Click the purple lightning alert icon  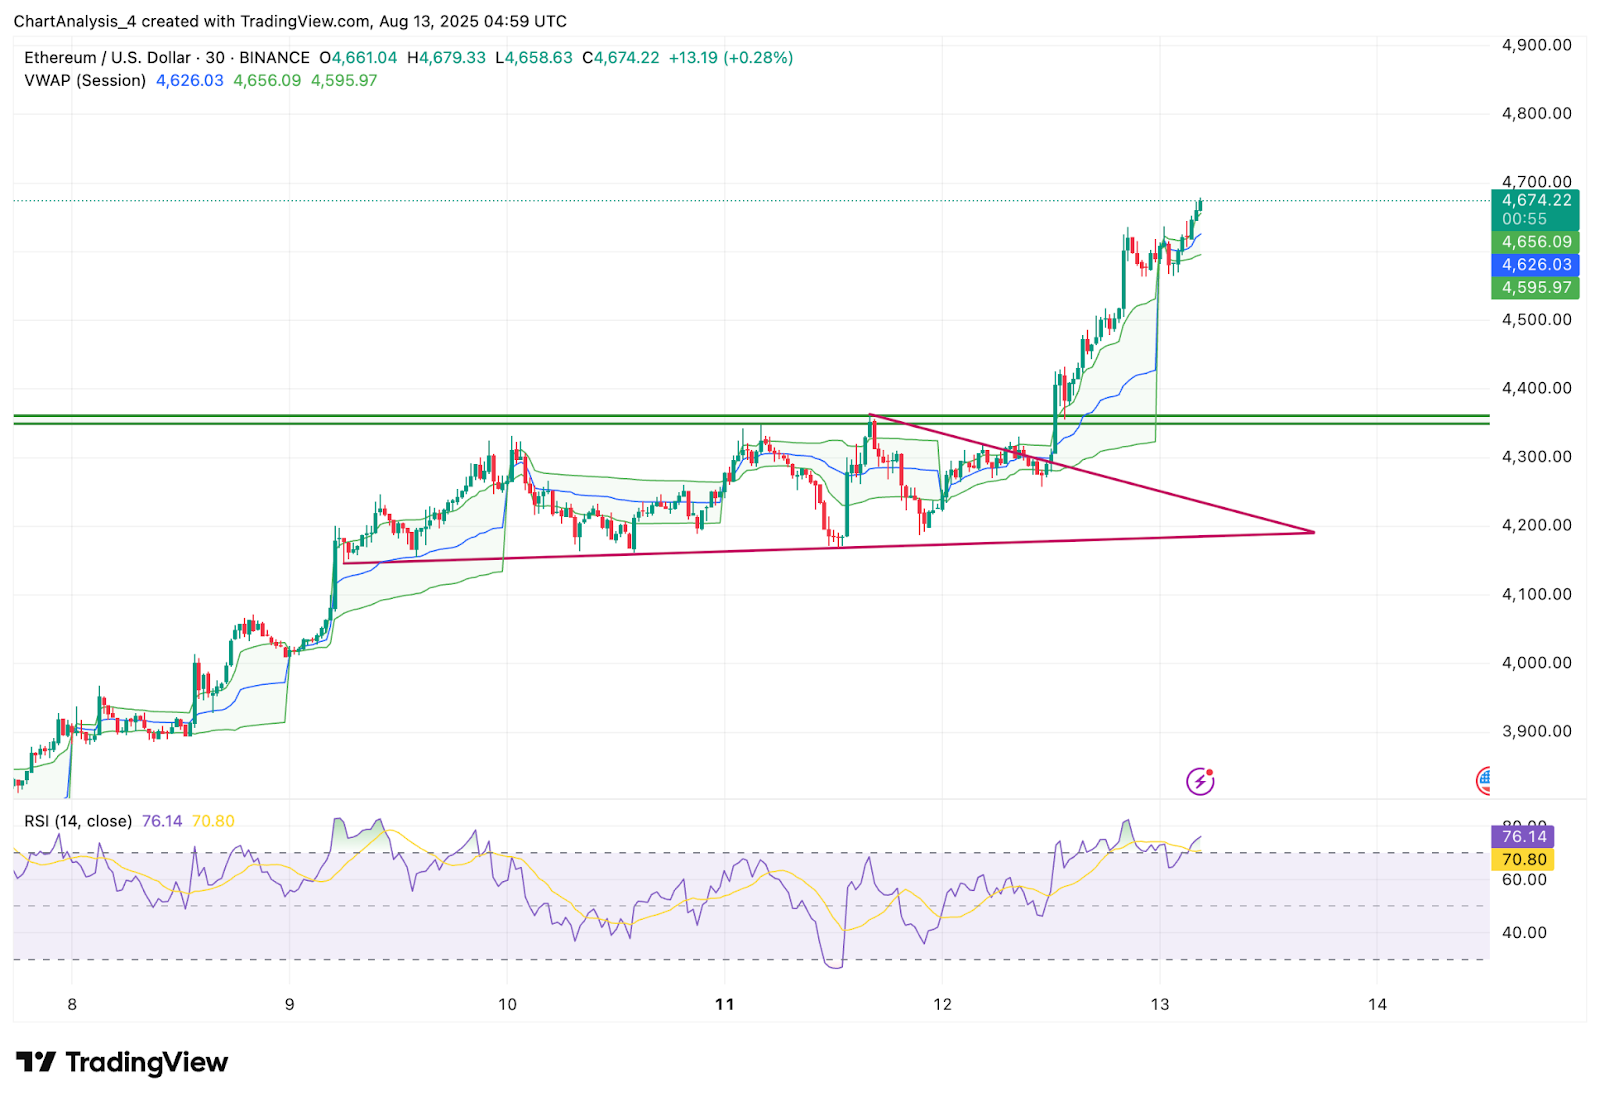[1198, 780]
